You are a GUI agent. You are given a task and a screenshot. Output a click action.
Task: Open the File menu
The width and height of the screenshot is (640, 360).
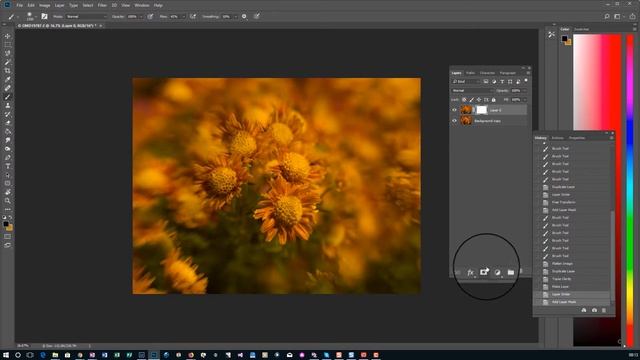[x=19, y=5]
